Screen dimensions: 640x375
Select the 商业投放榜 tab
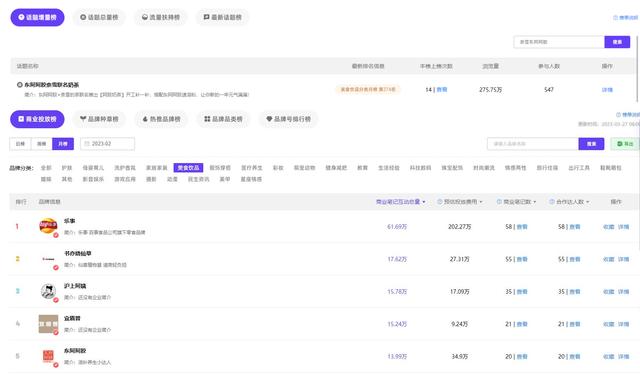(x=37, y=119)
